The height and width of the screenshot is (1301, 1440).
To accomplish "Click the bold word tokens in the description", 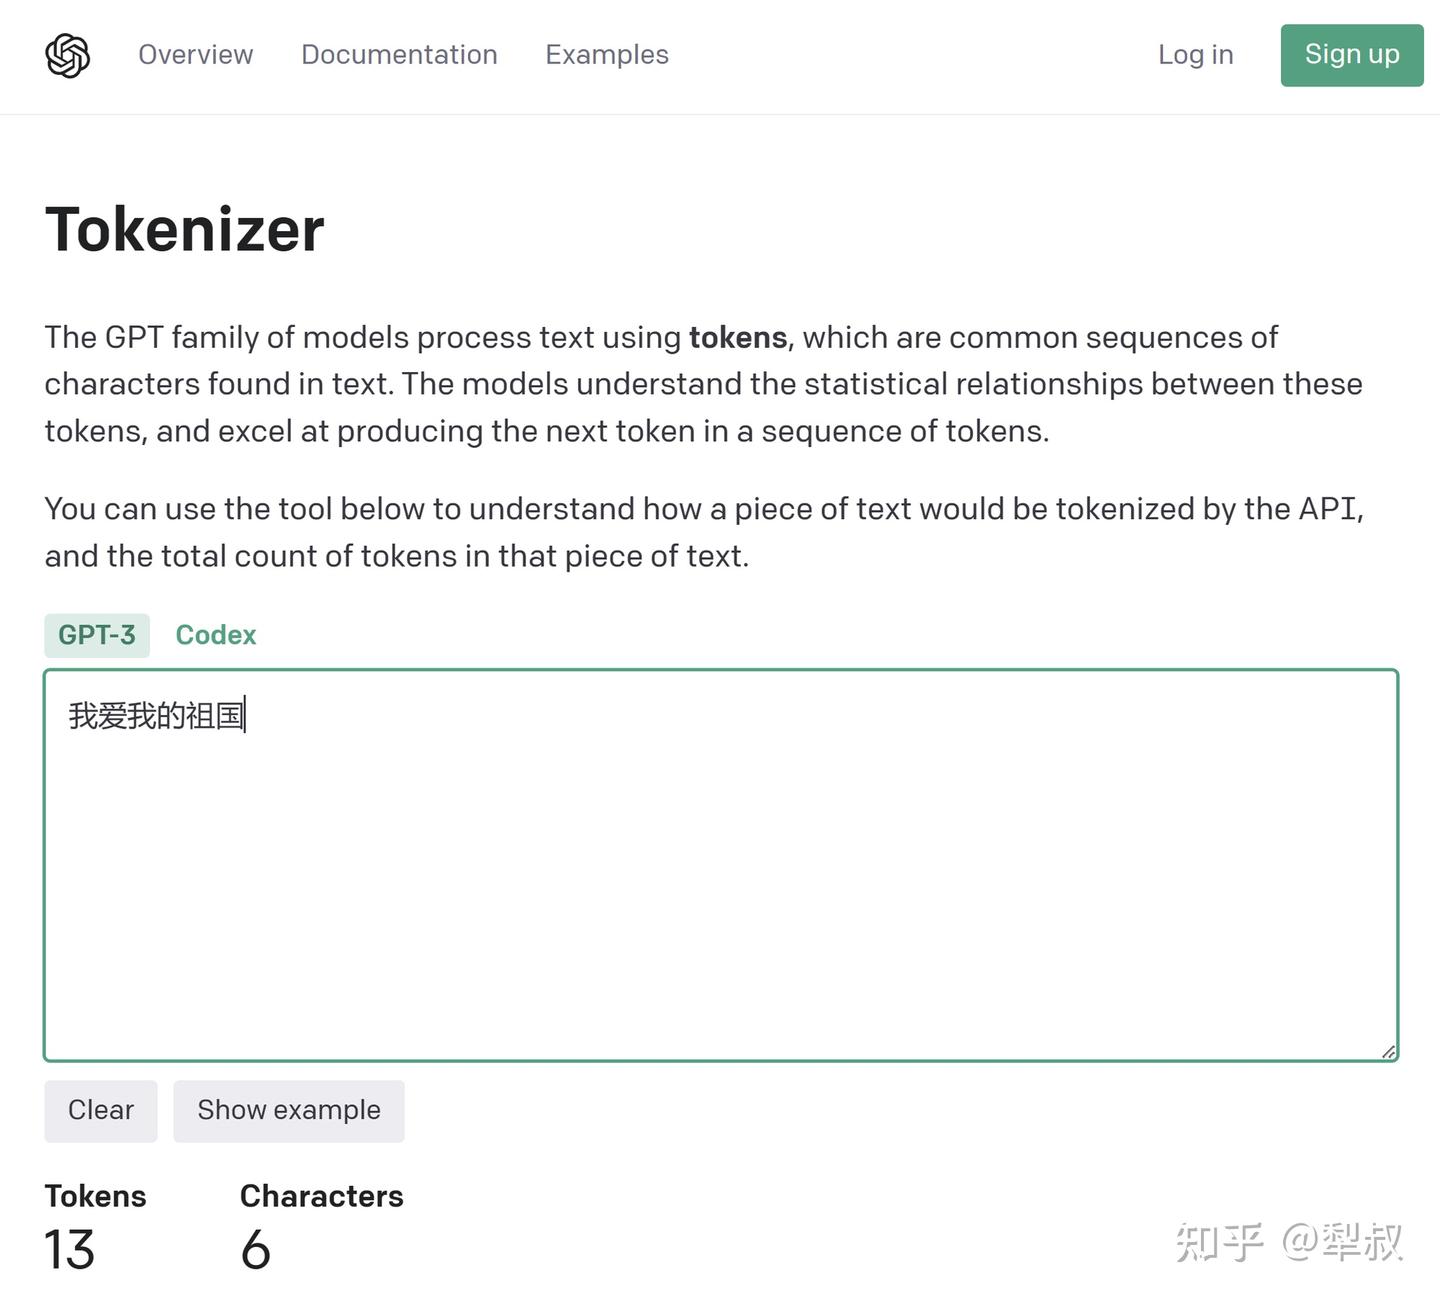I will [738, 338].
